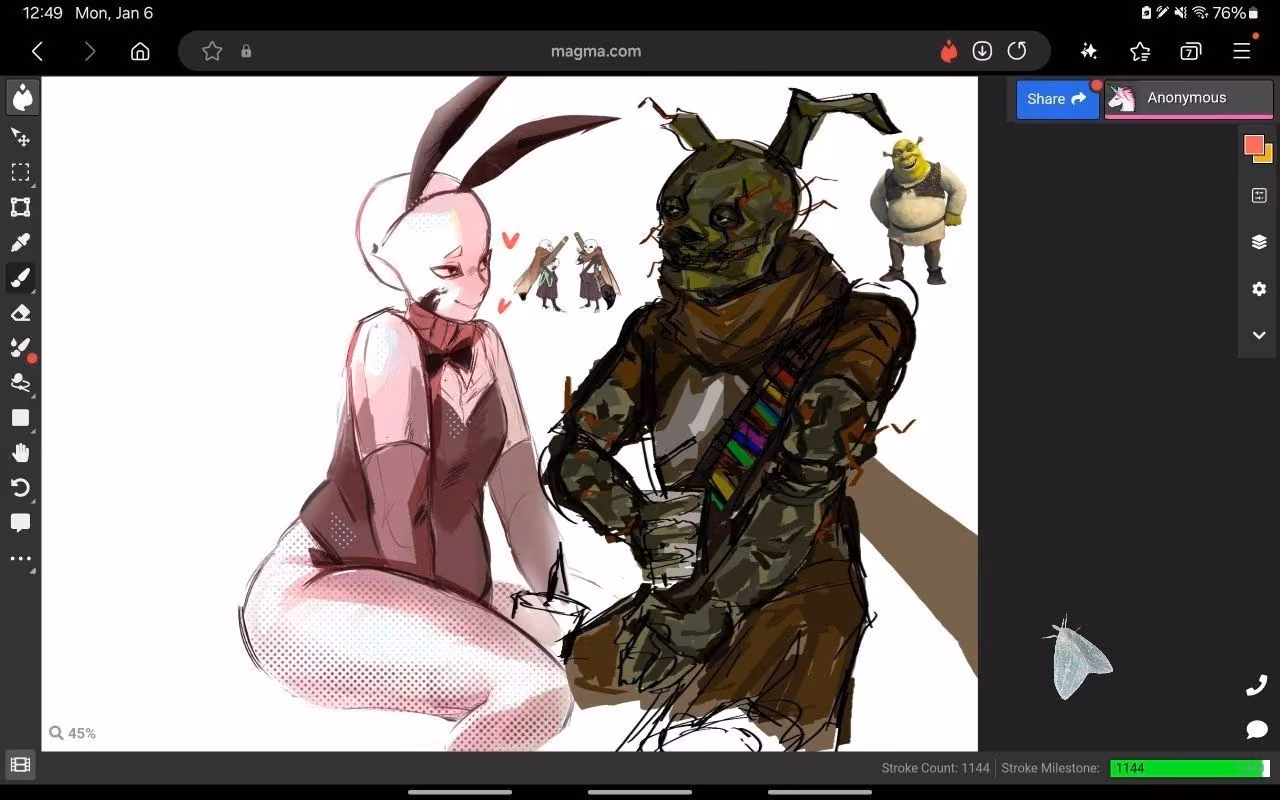Open the filmstrip icon in bottom bar

[21, 765]
